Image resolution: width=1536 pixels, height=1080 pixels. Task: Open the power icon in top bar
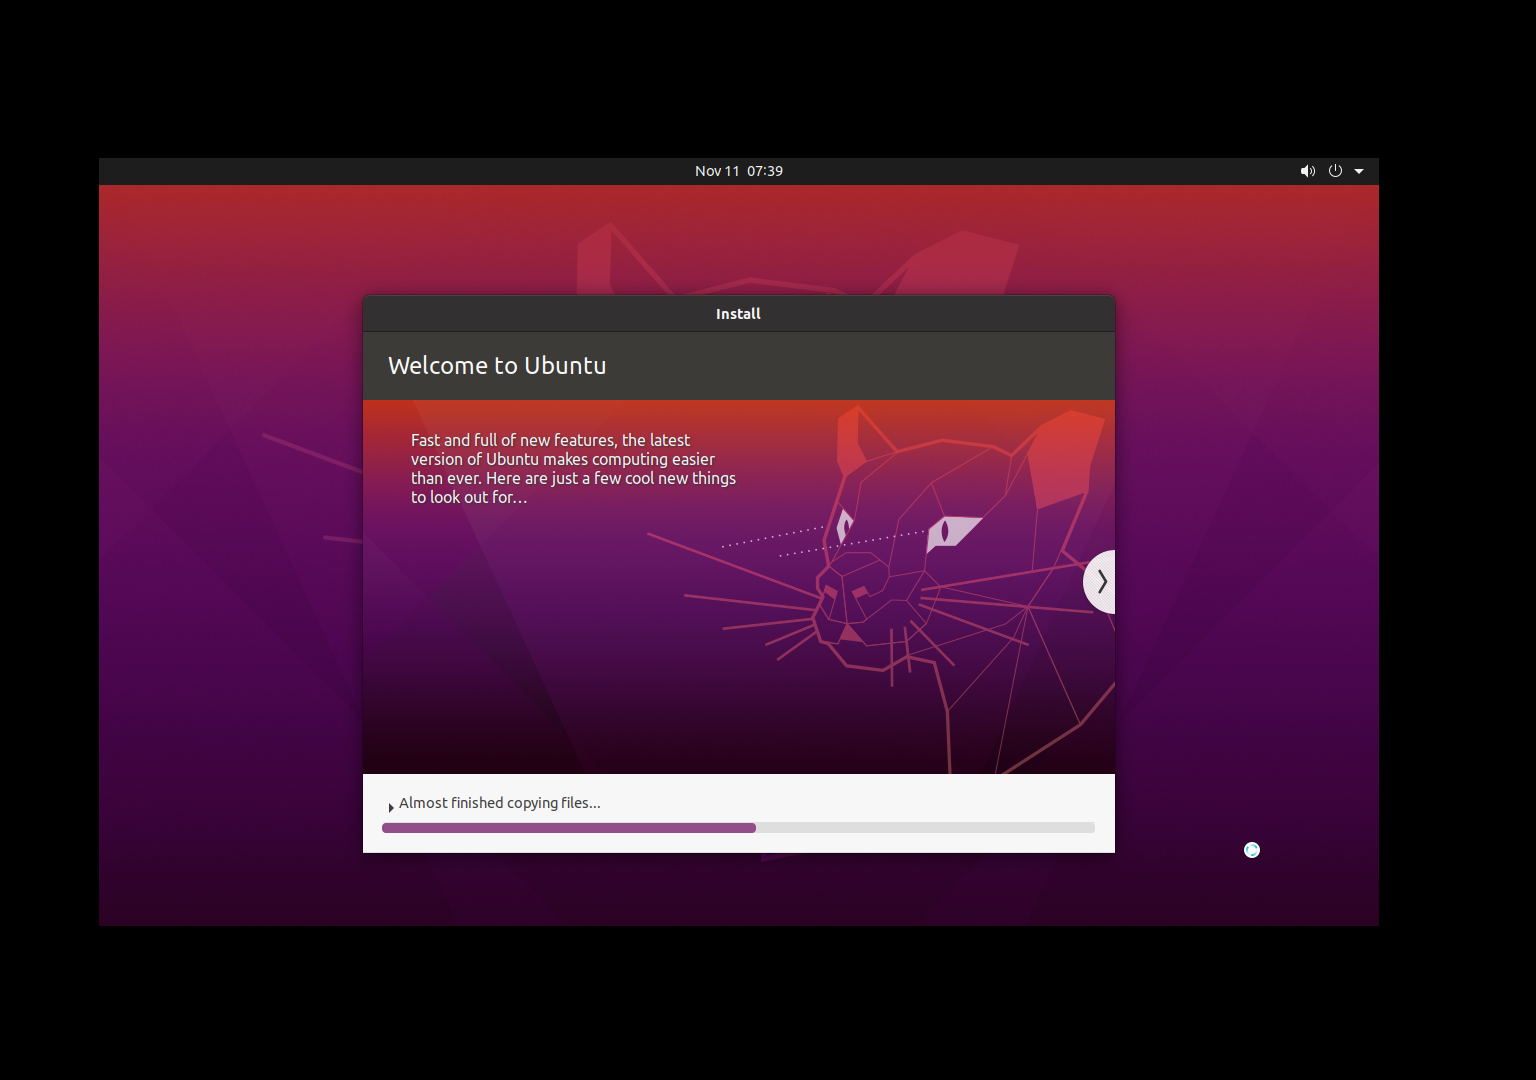pyautogui.click(x=1335, y=171)
